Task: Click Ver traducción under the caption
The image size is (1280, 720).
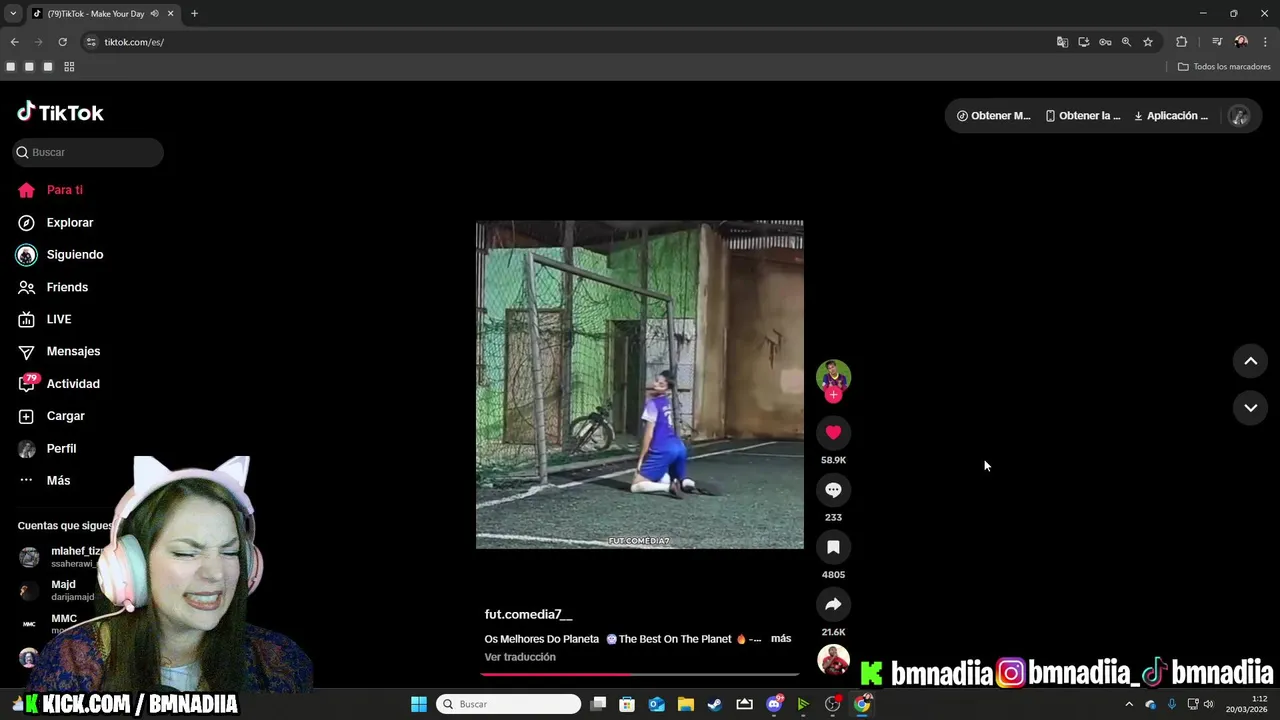Action: 520,657
